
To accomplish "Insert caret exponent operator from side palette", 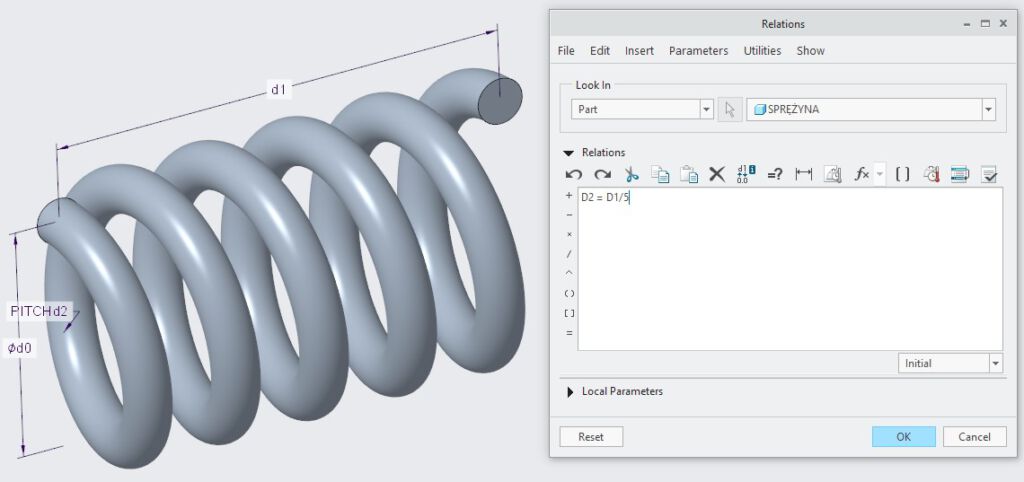I will tap(569, 273).
